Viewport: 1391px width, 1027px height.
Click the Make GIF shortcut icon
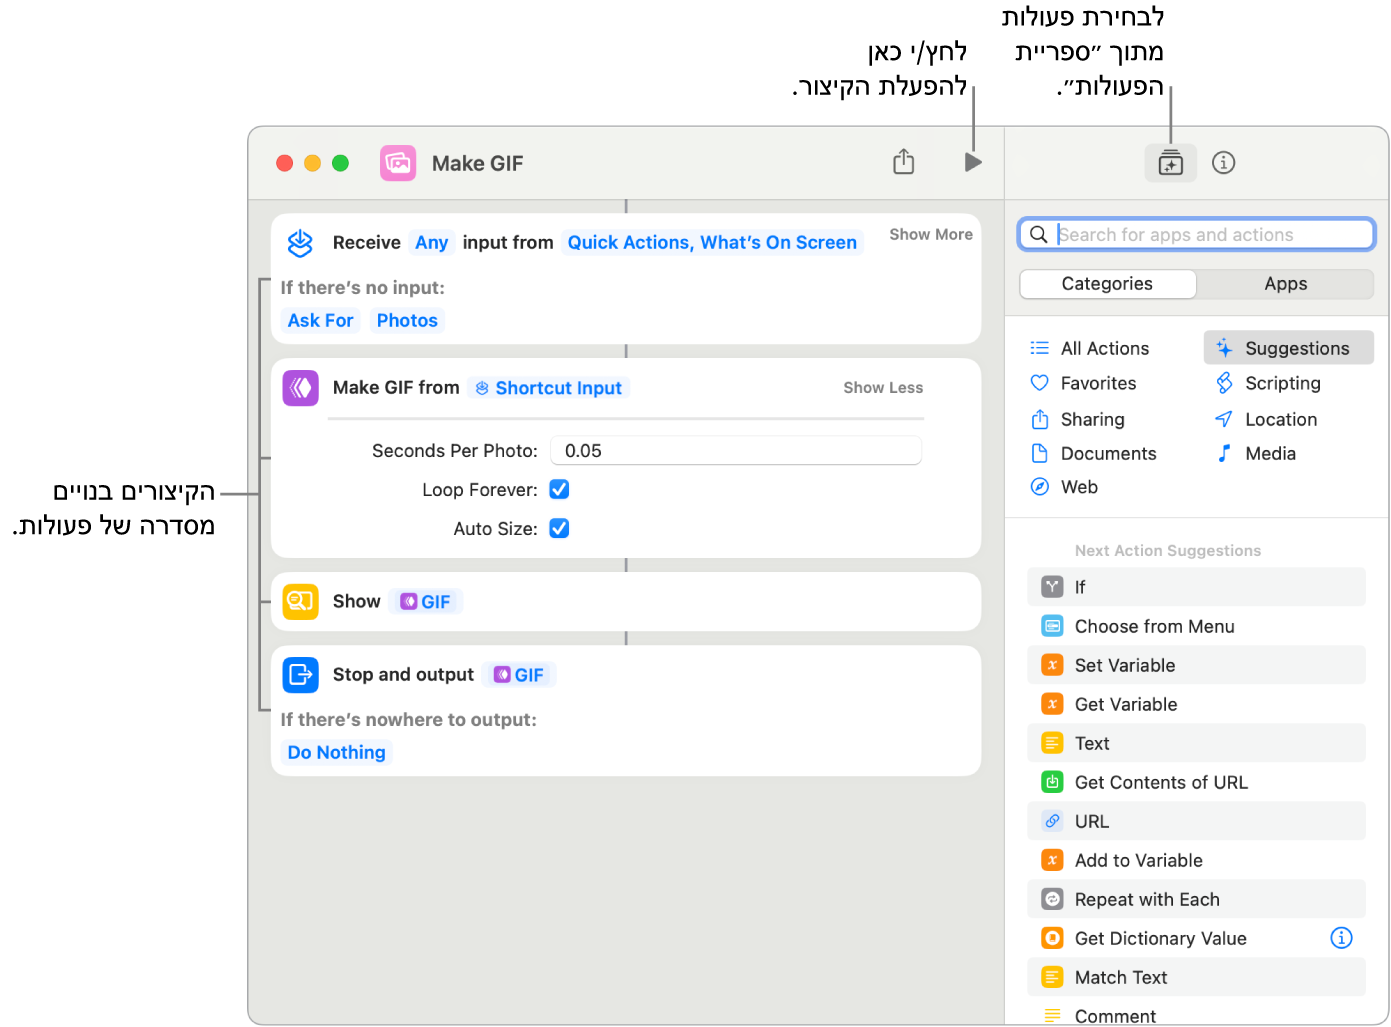(x=398, y=163)
